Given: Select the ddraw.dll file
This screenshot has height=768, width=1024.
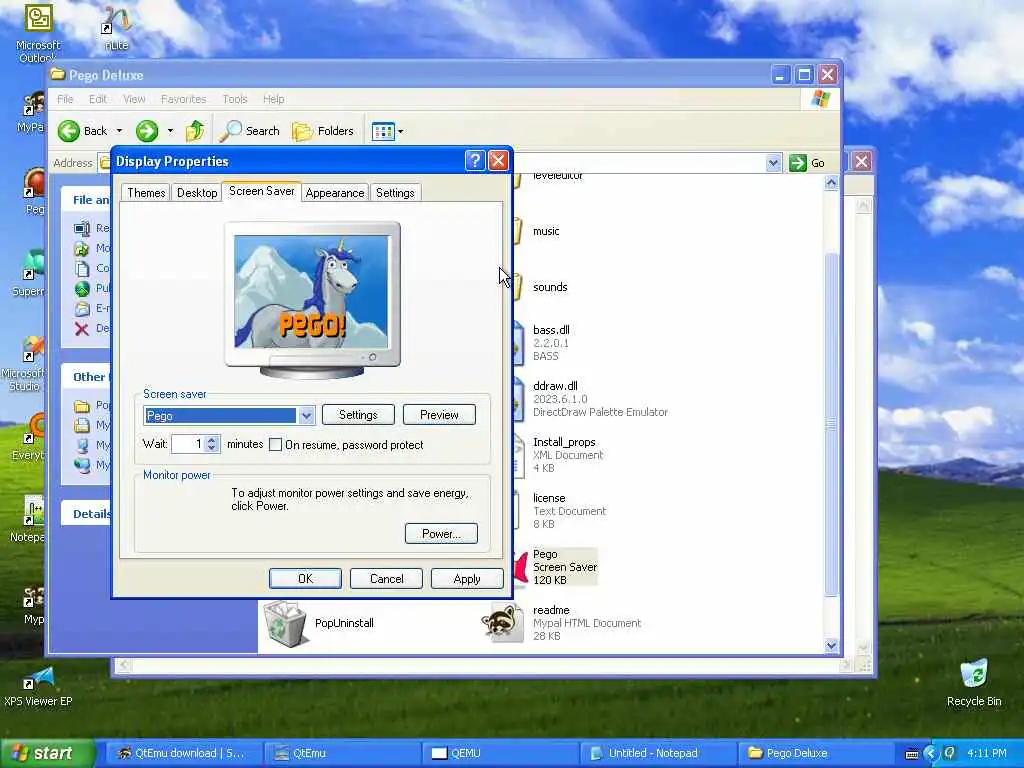Looking at the screenshot, I should pos(600,399).
